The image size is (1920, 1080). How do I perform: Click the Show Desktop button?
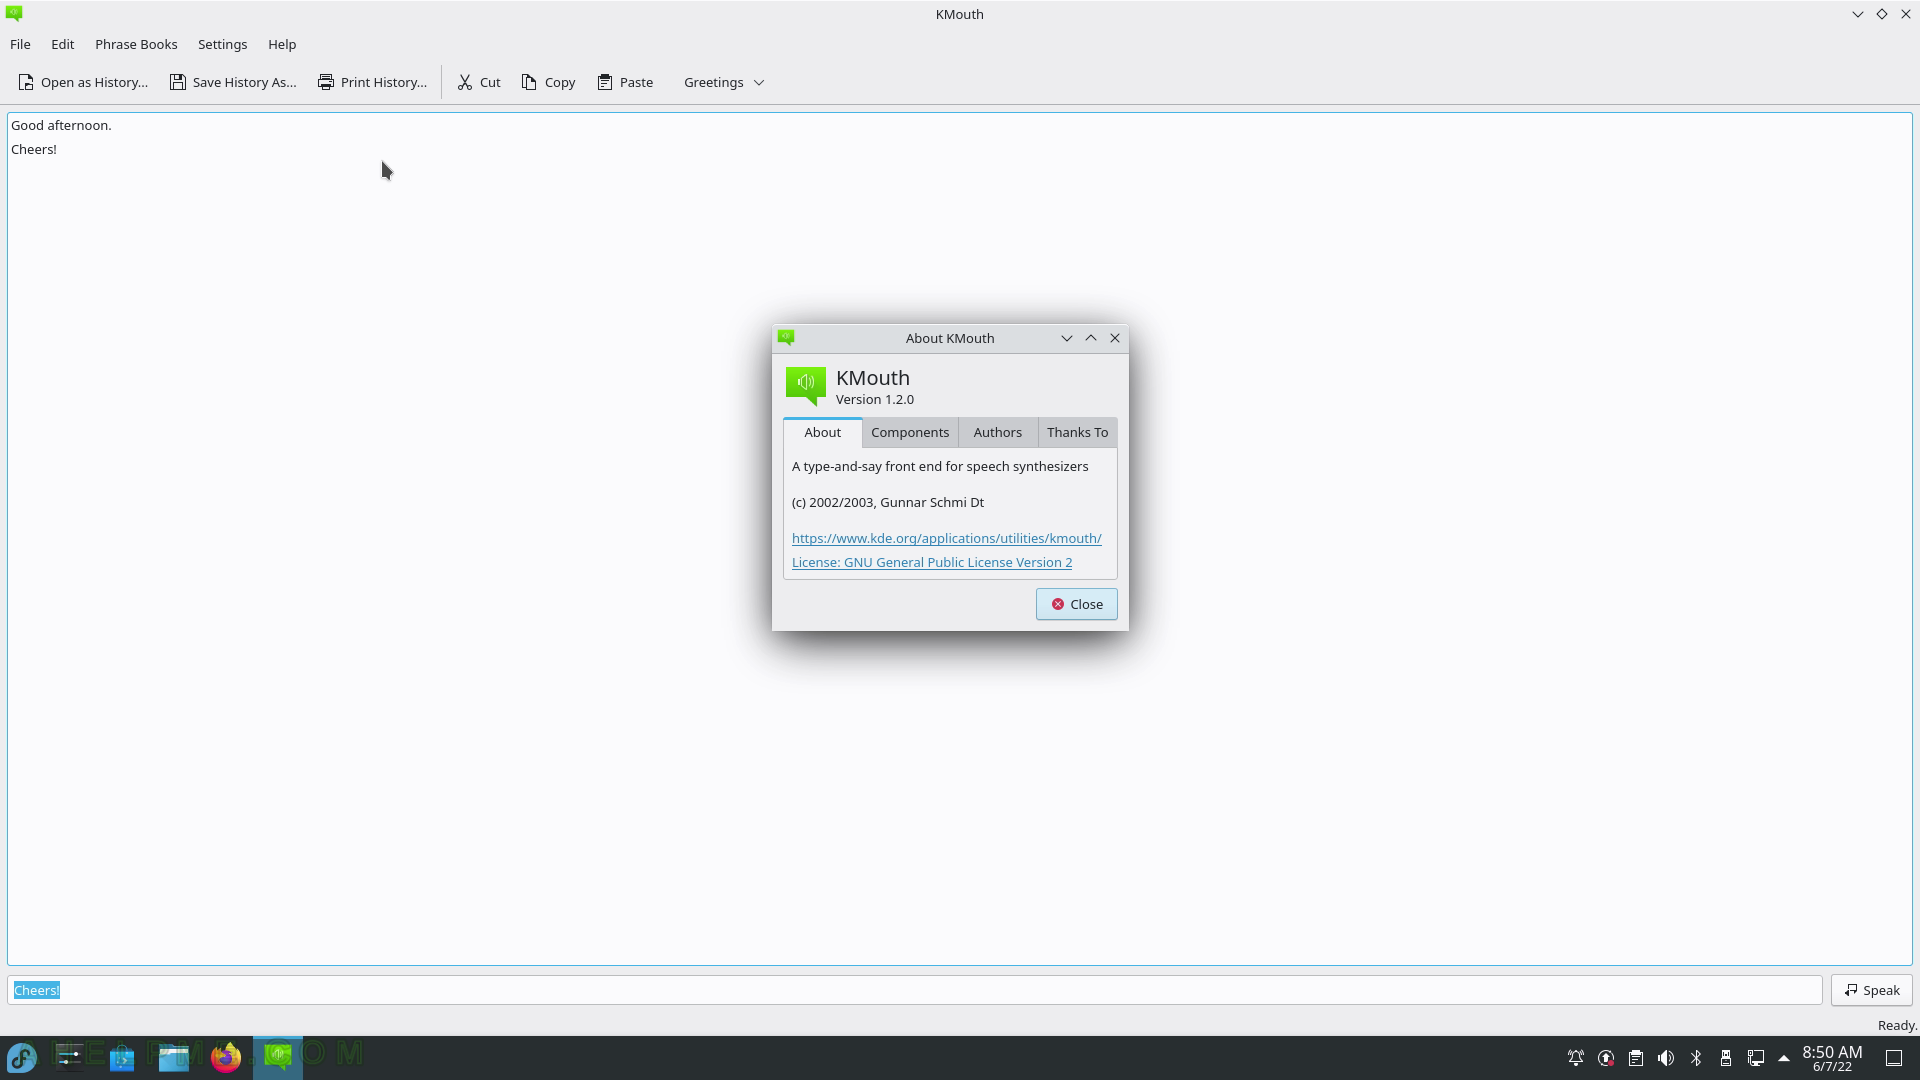[x=1894, y=1058]
